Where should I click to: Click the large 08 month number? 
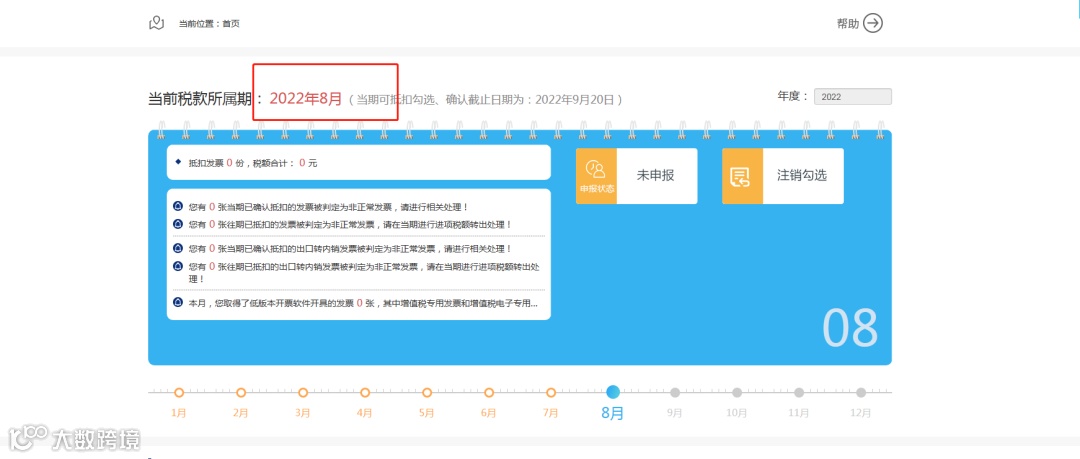click(851, 327)
